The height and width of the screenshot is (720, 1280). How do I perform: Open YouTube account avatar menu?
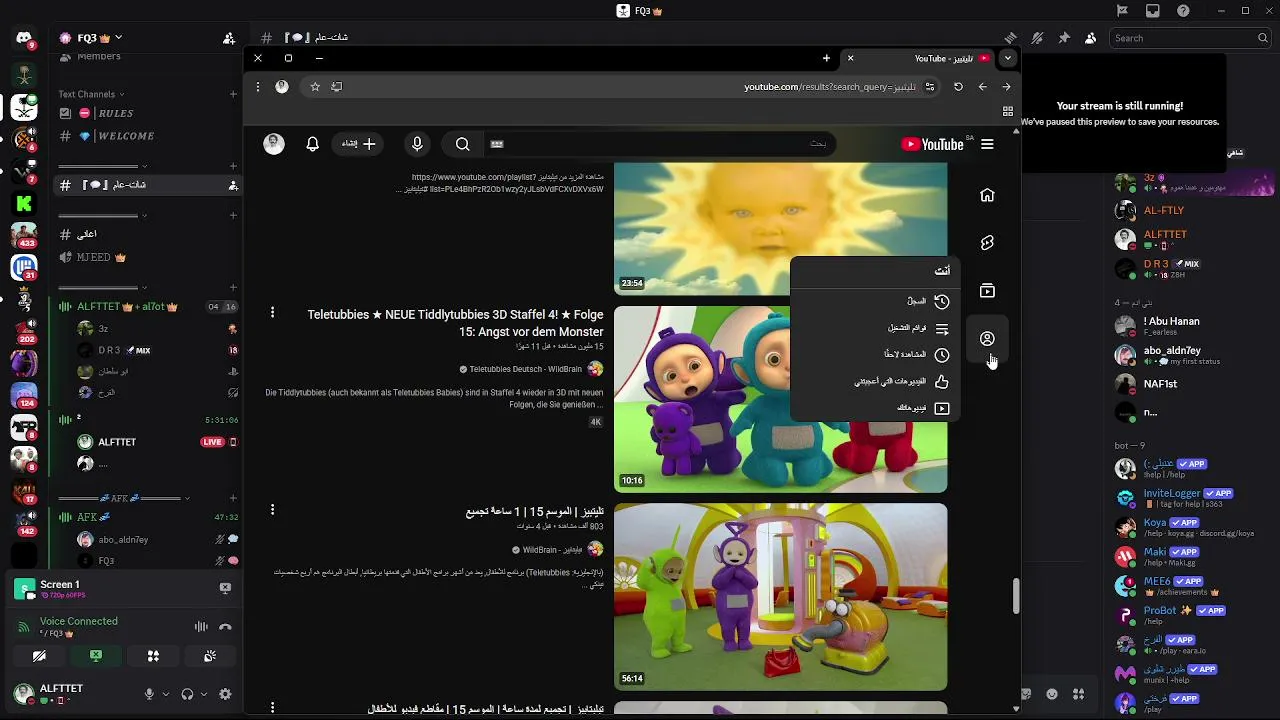tap(274, 144)
